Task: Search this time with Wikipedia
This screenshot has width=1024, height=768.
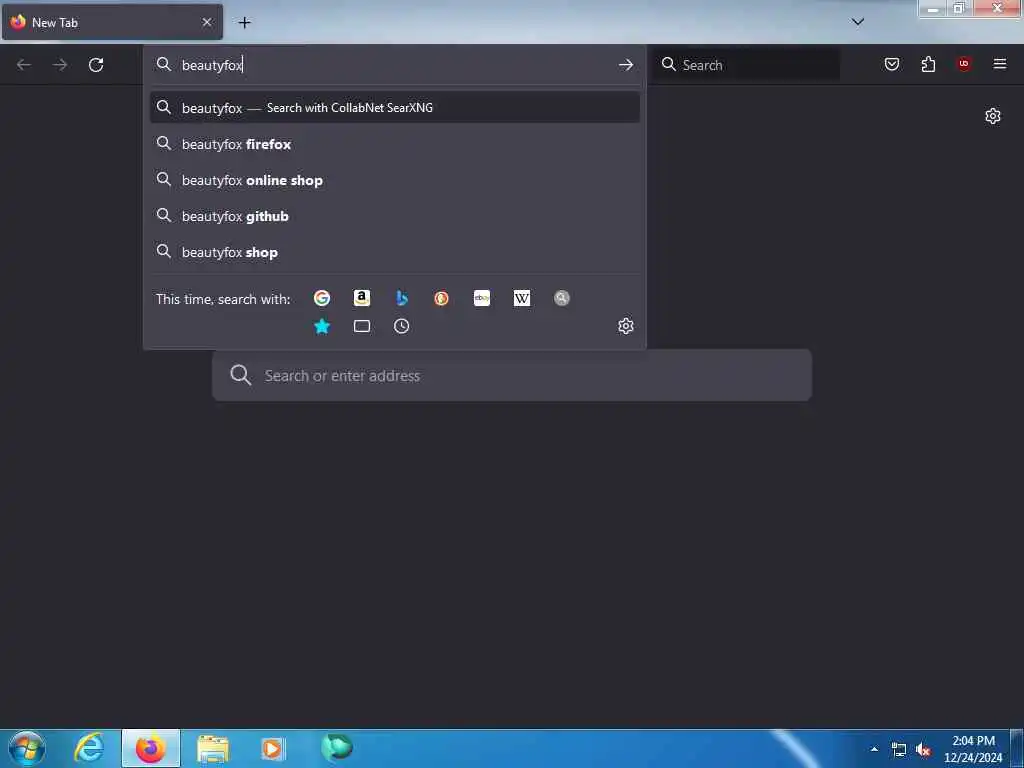Action: [x=522, y=298]
